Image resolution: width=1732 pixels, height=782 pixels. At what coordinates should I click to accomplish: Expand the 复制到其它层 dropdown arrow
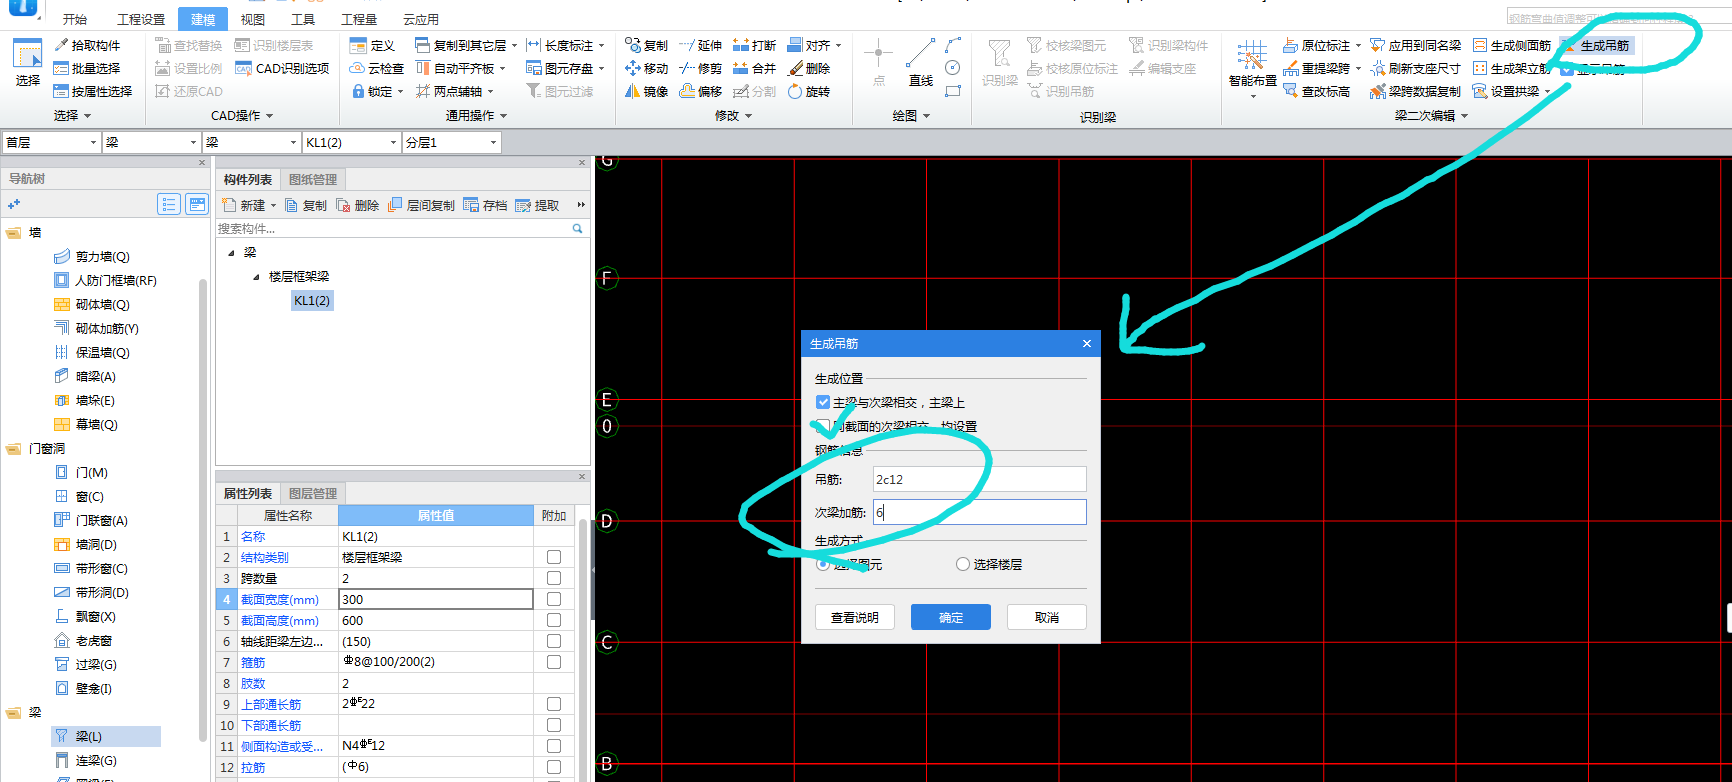[514, 45]
